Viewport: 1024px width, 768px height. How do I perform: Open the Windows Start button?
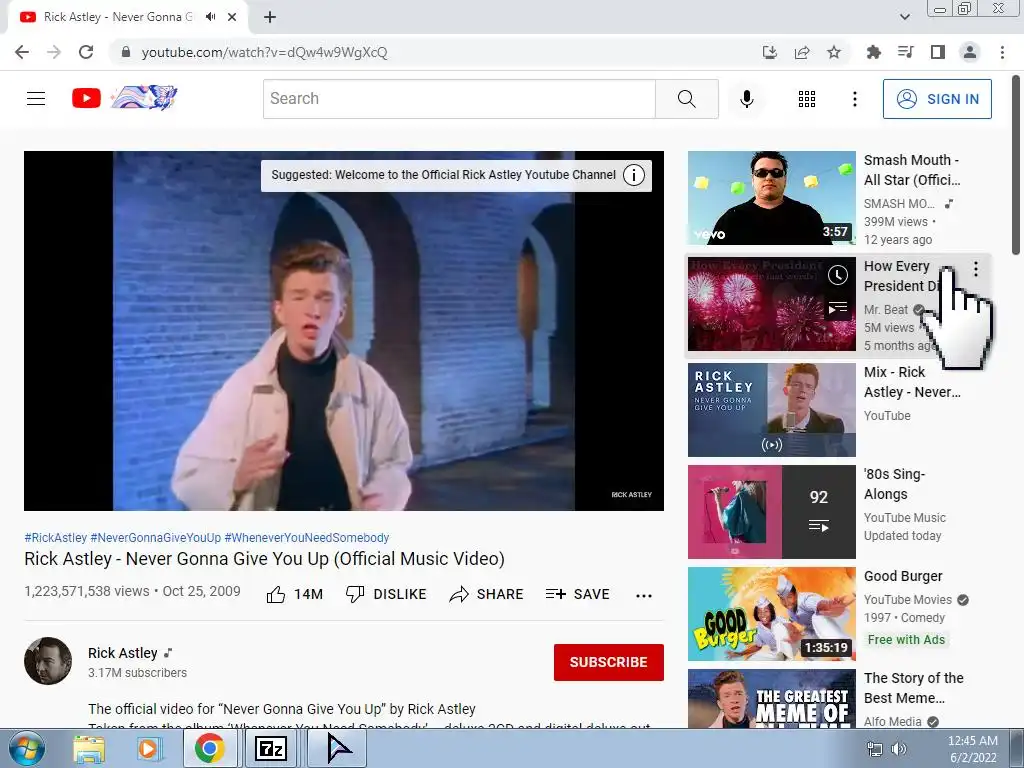coord(27,748)
